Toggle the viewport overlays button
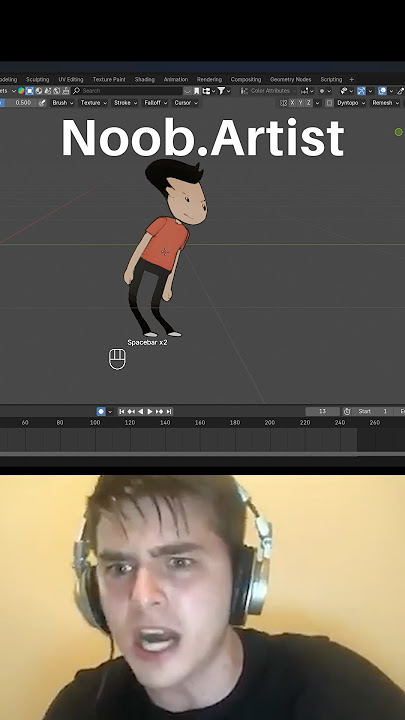Screen dimensions: 405x720 [x=382, y=91]
